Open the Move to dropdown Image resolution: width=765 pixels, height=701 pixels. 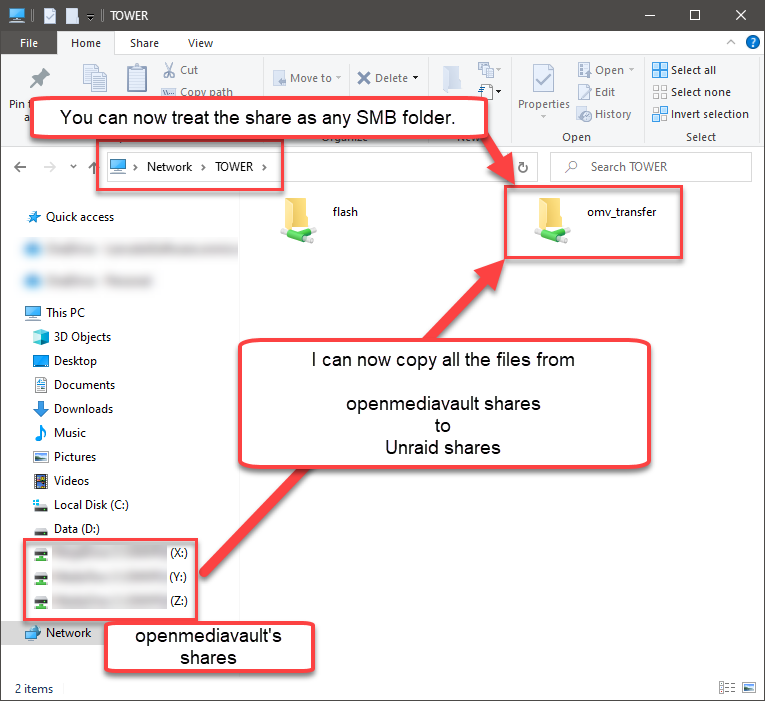[306, 78]
